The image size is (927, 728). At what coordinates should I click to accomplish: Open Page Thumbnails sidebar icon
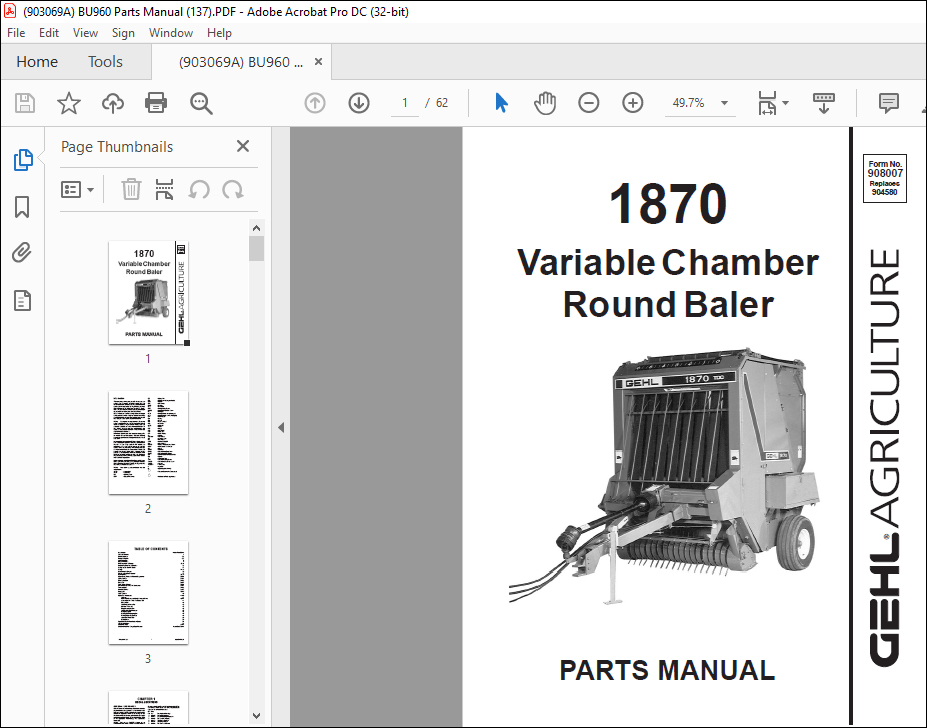tap(22, 160)
